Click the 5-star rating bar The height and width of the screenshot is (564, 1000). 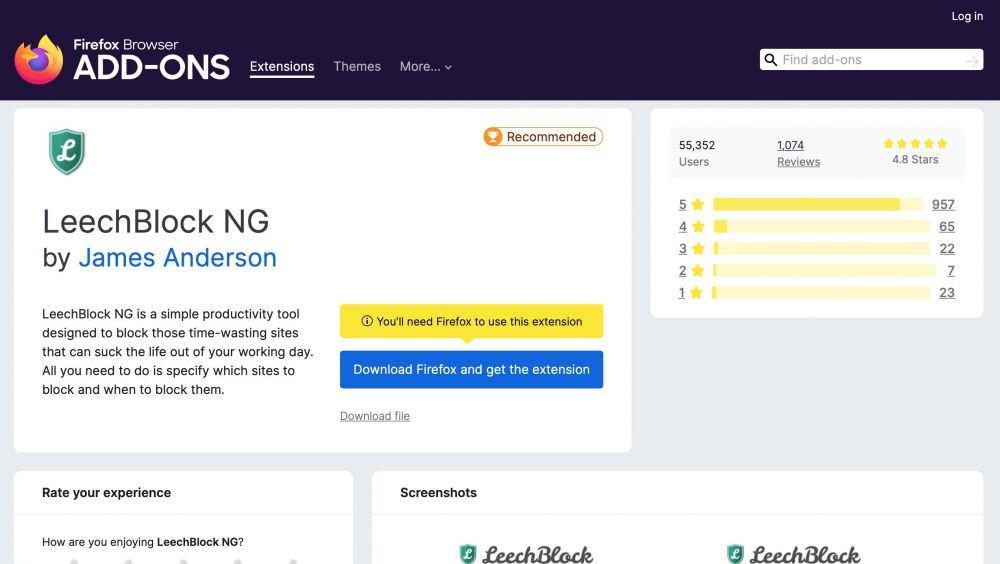click(x=817, y=204)
